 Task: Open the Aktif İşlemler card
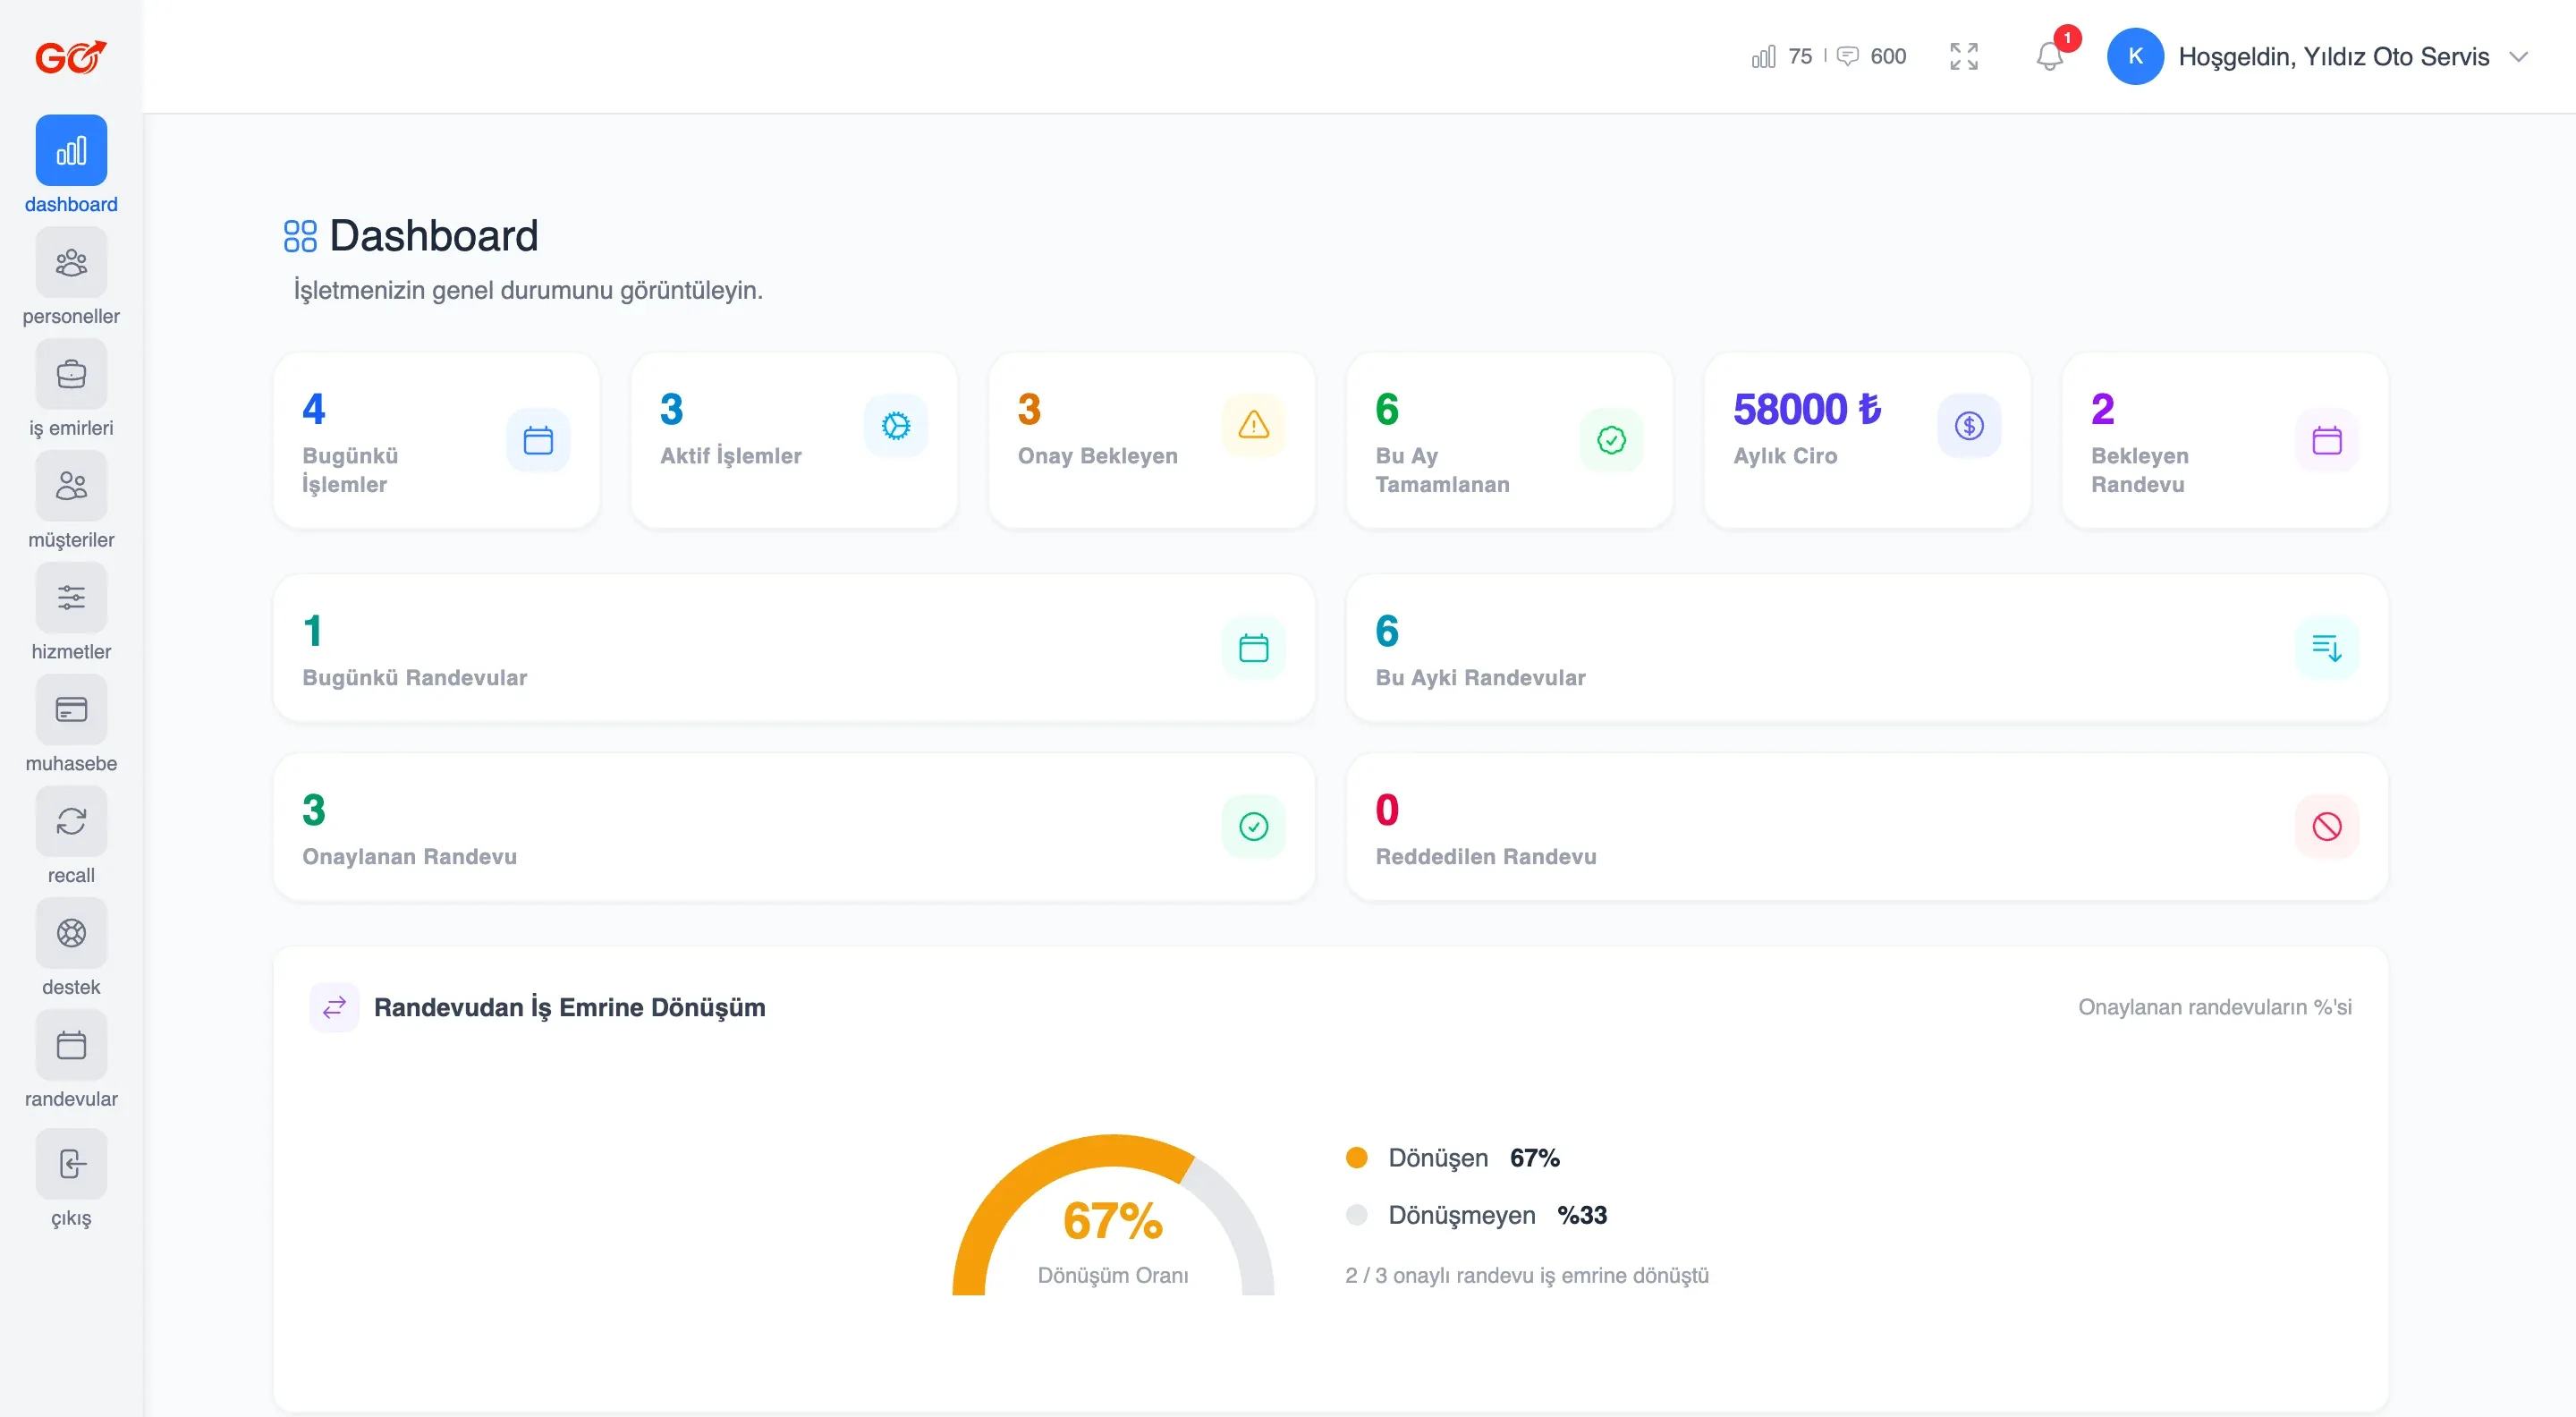(x=794, y=441)
